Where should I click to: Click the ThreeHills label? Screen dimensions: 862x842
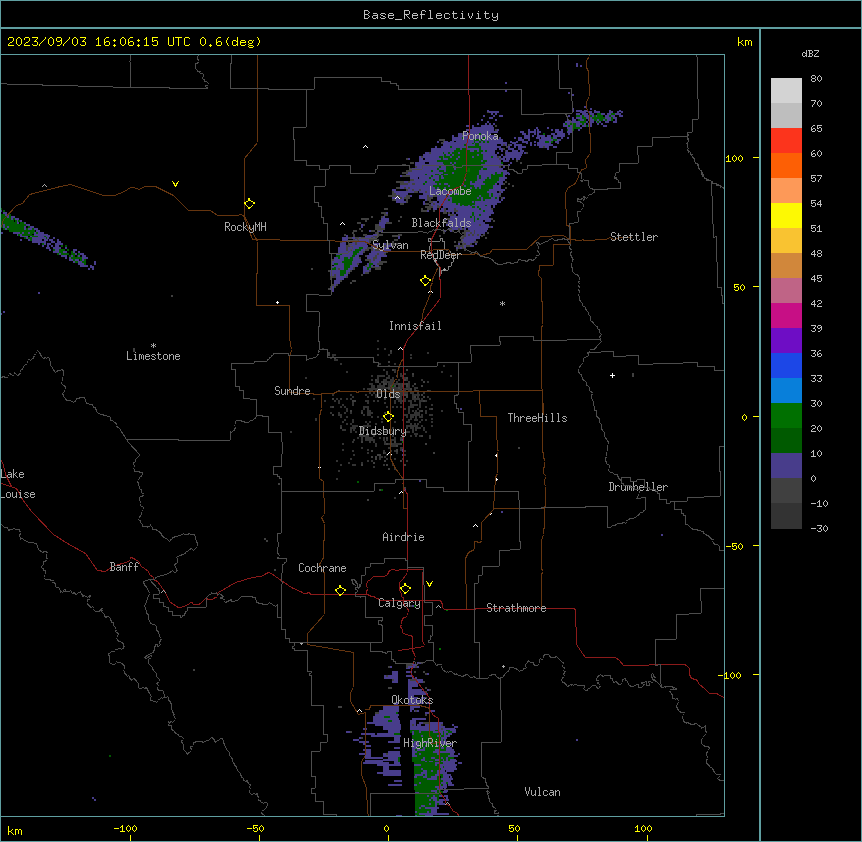(x=537, y=418)
